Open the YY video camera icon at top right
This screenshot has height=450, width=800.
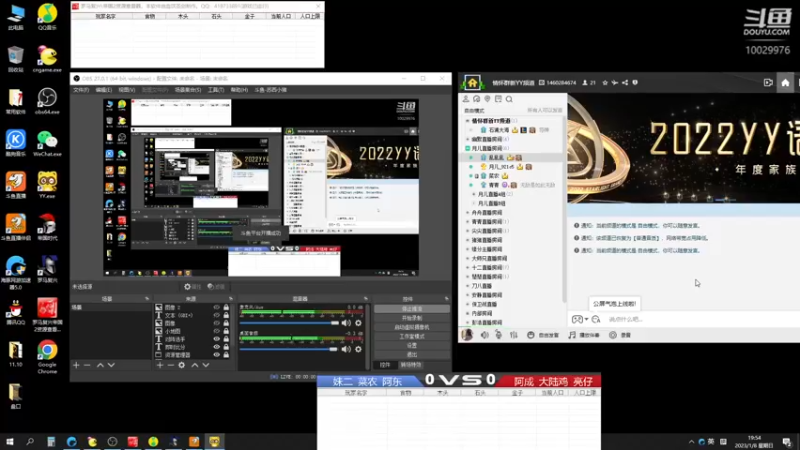pyautogui.click(x=768, y=83)
